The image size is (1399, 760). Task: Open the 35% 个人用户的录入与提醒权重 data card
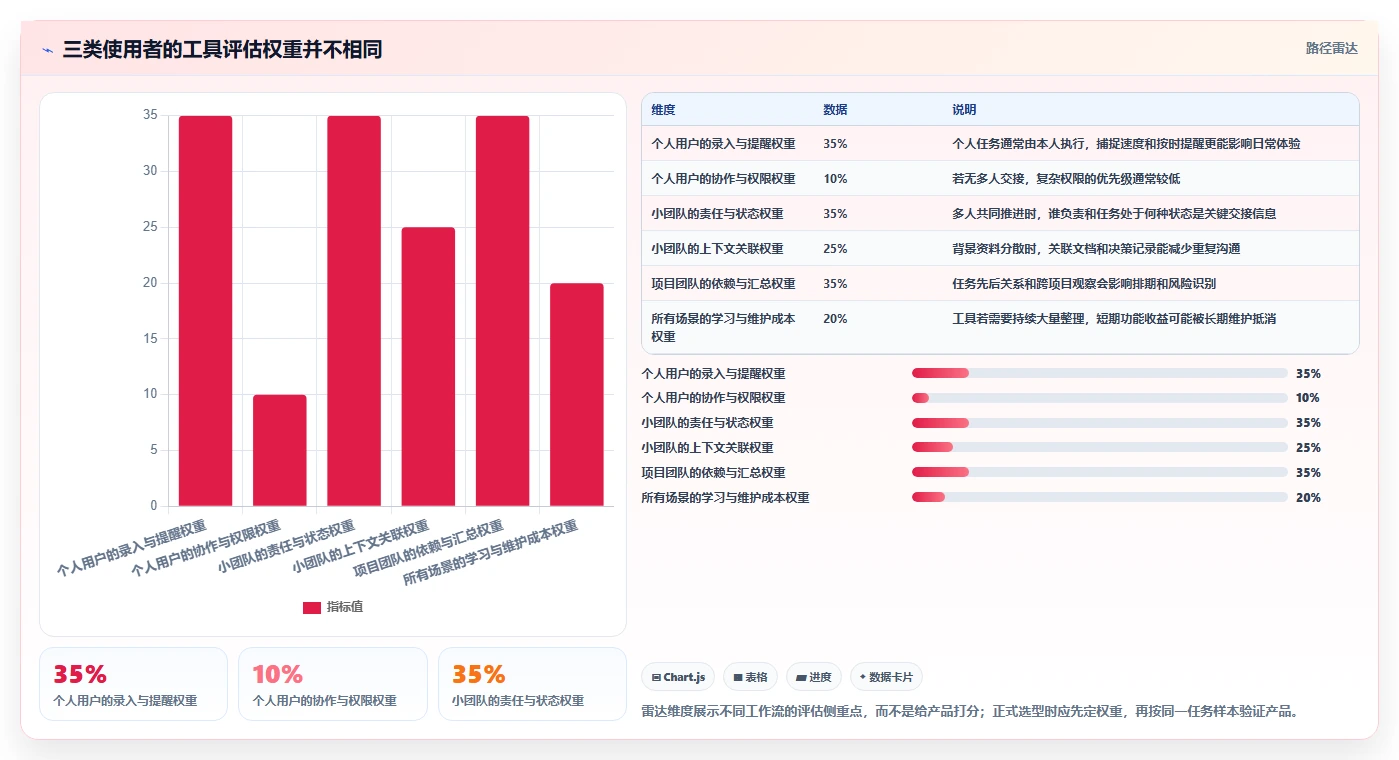[133, 684]
